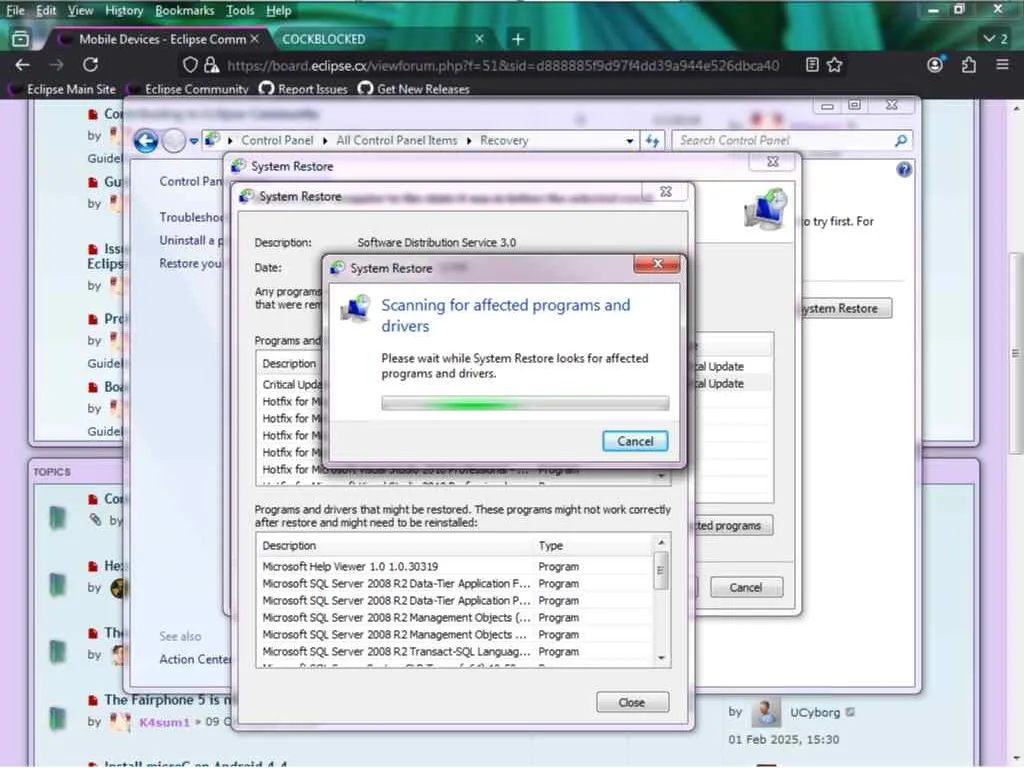Toggle reader view icon

(x=812, y=65)
